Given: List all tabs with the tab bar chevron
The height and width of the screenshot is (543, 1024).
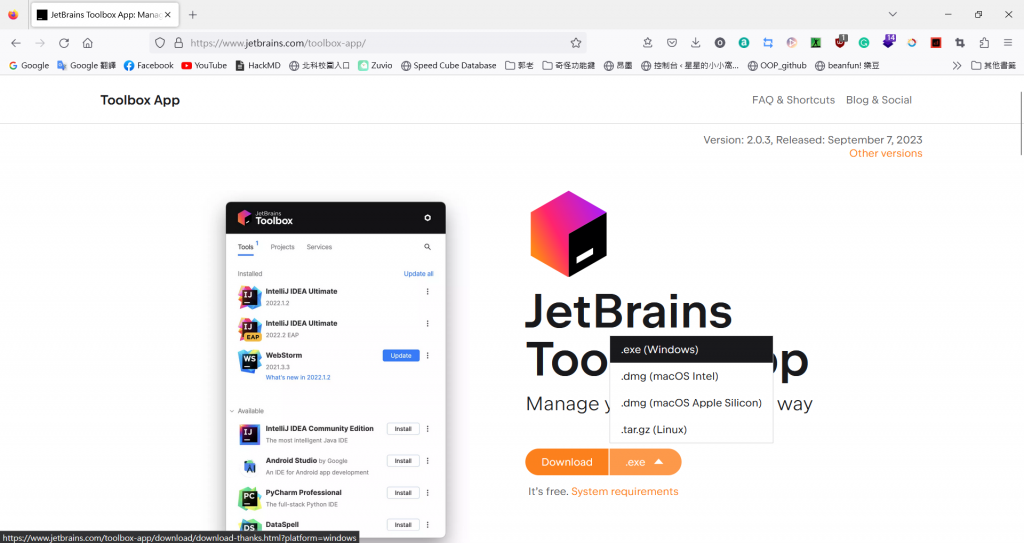Looking at the screenshot, I should (893, 14).
